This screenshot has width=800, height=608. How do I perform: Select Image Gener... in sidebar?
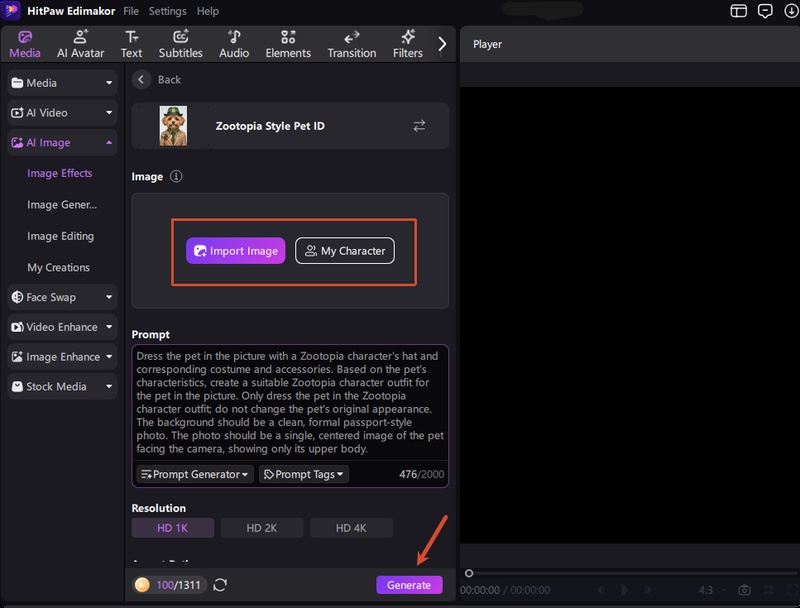coord(62,205)
